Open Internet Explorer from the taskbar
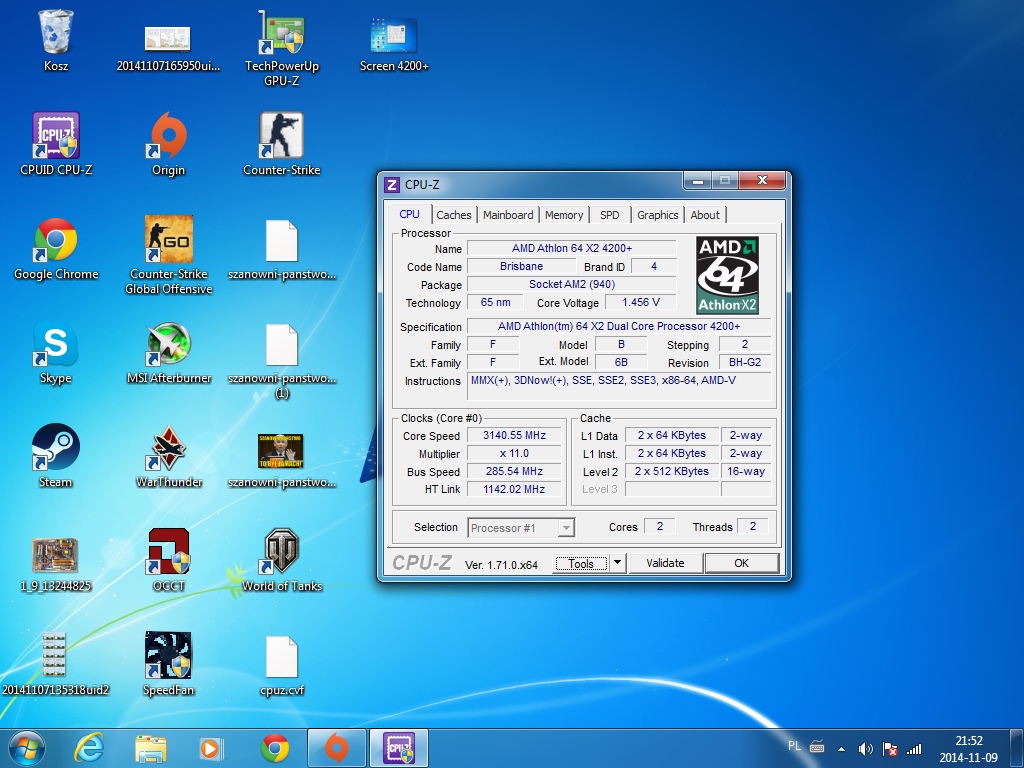1024x768 pixels. (x=89, y=748)
